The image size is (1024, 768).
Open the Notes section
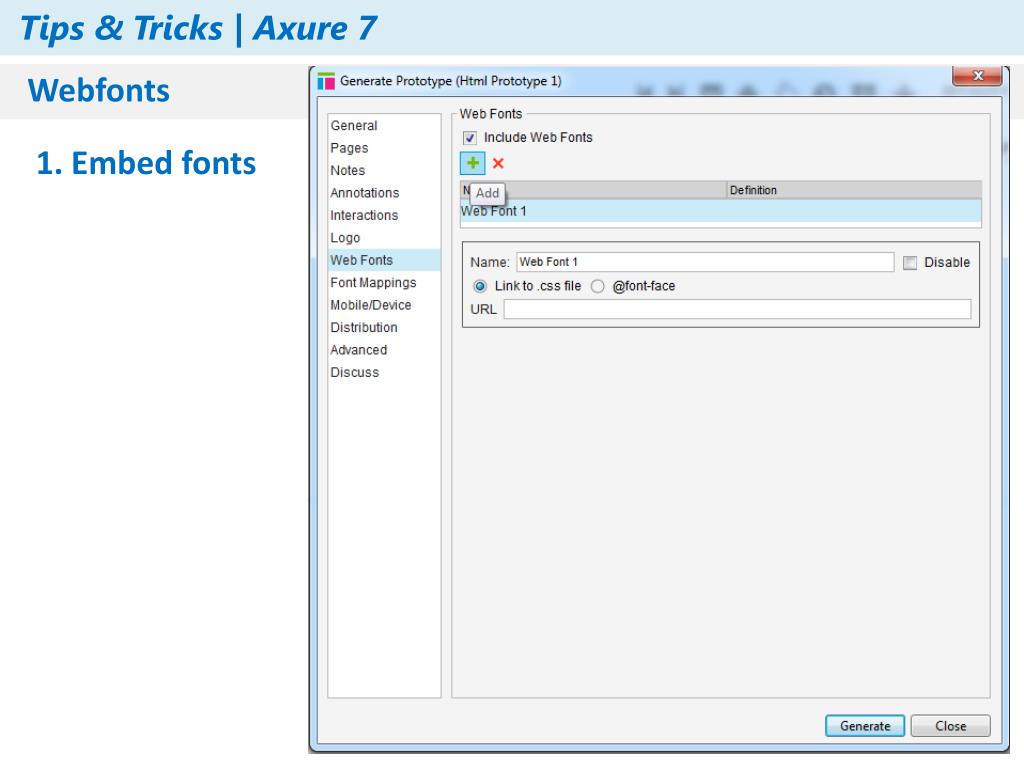[384, 170]
